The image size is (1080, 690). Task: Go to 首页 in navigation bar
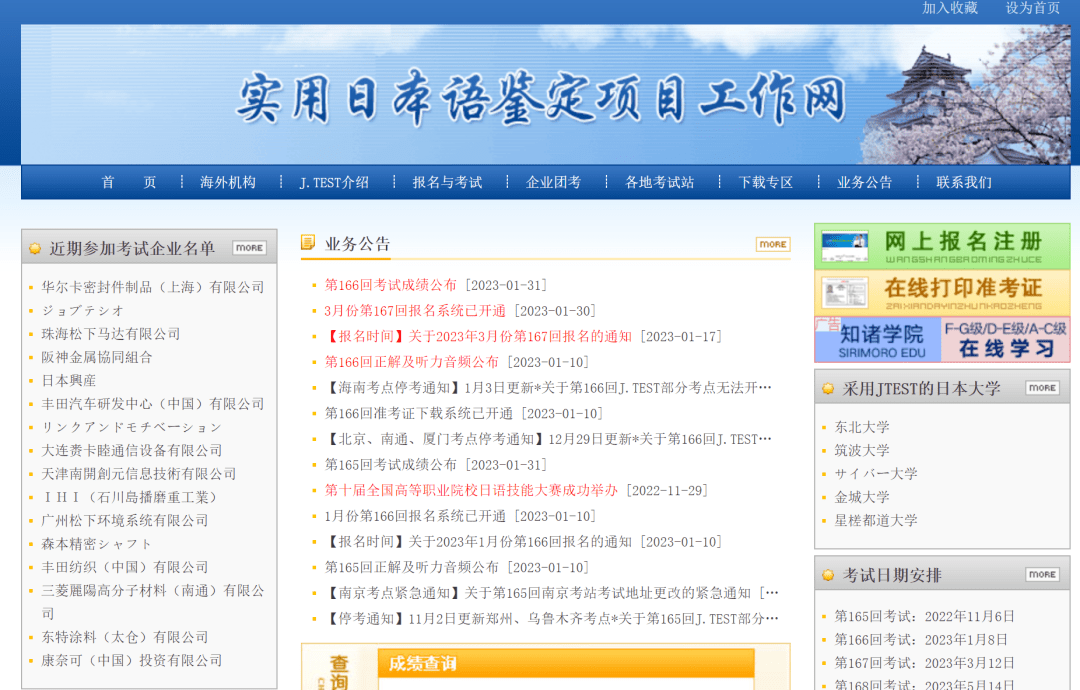[129, 182]
